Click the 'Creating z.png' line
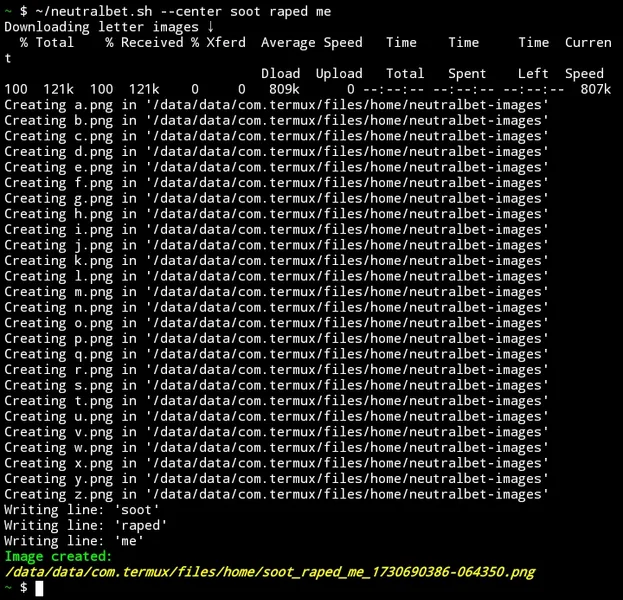623x600 pixels. 276,494
